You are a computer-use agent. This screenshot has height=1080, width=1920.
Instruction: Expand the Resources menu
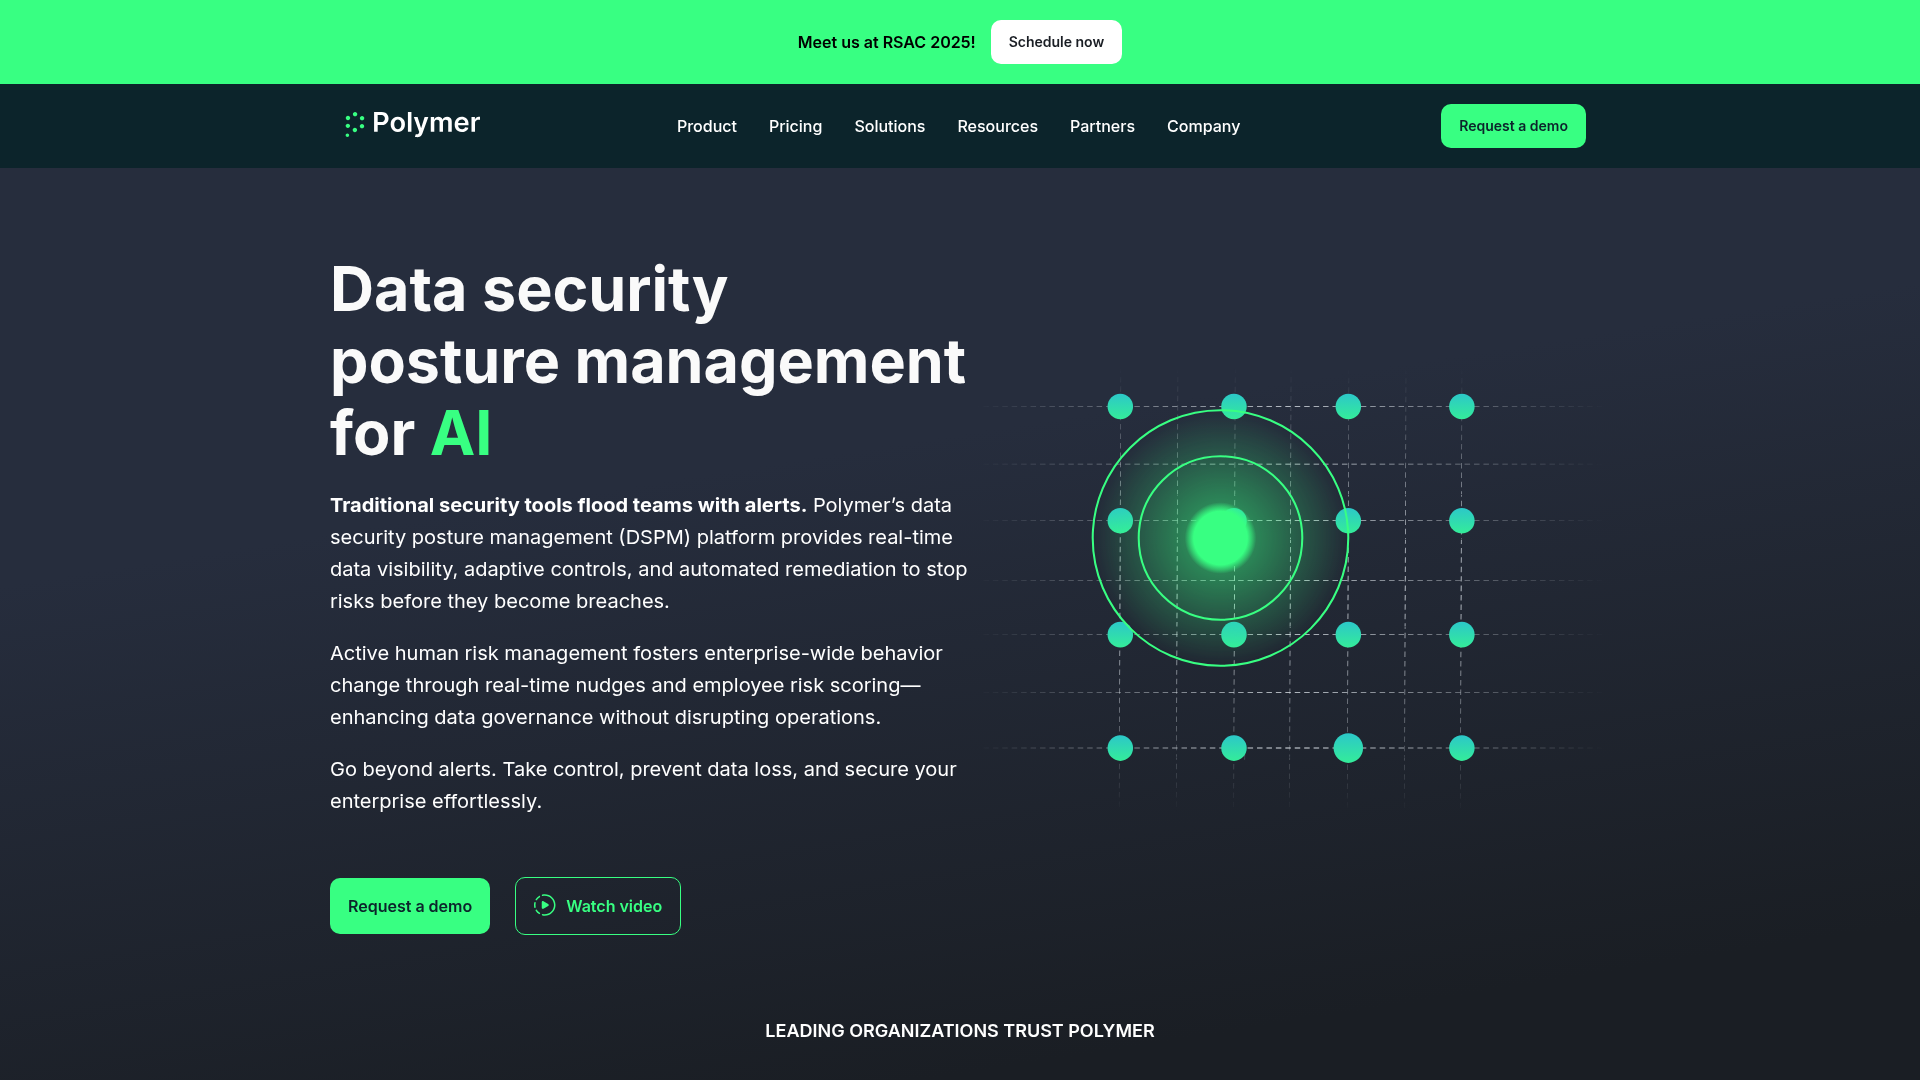997,126
